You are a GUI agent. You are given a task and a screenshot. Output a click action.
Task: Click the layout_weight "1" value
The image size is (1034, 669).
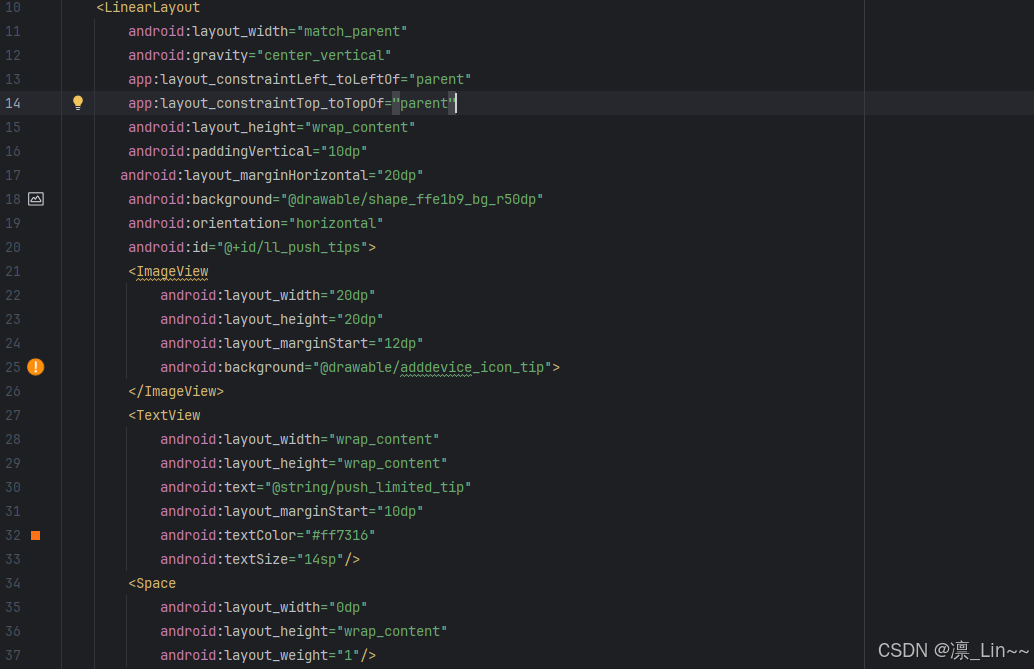tap(348, 656)
